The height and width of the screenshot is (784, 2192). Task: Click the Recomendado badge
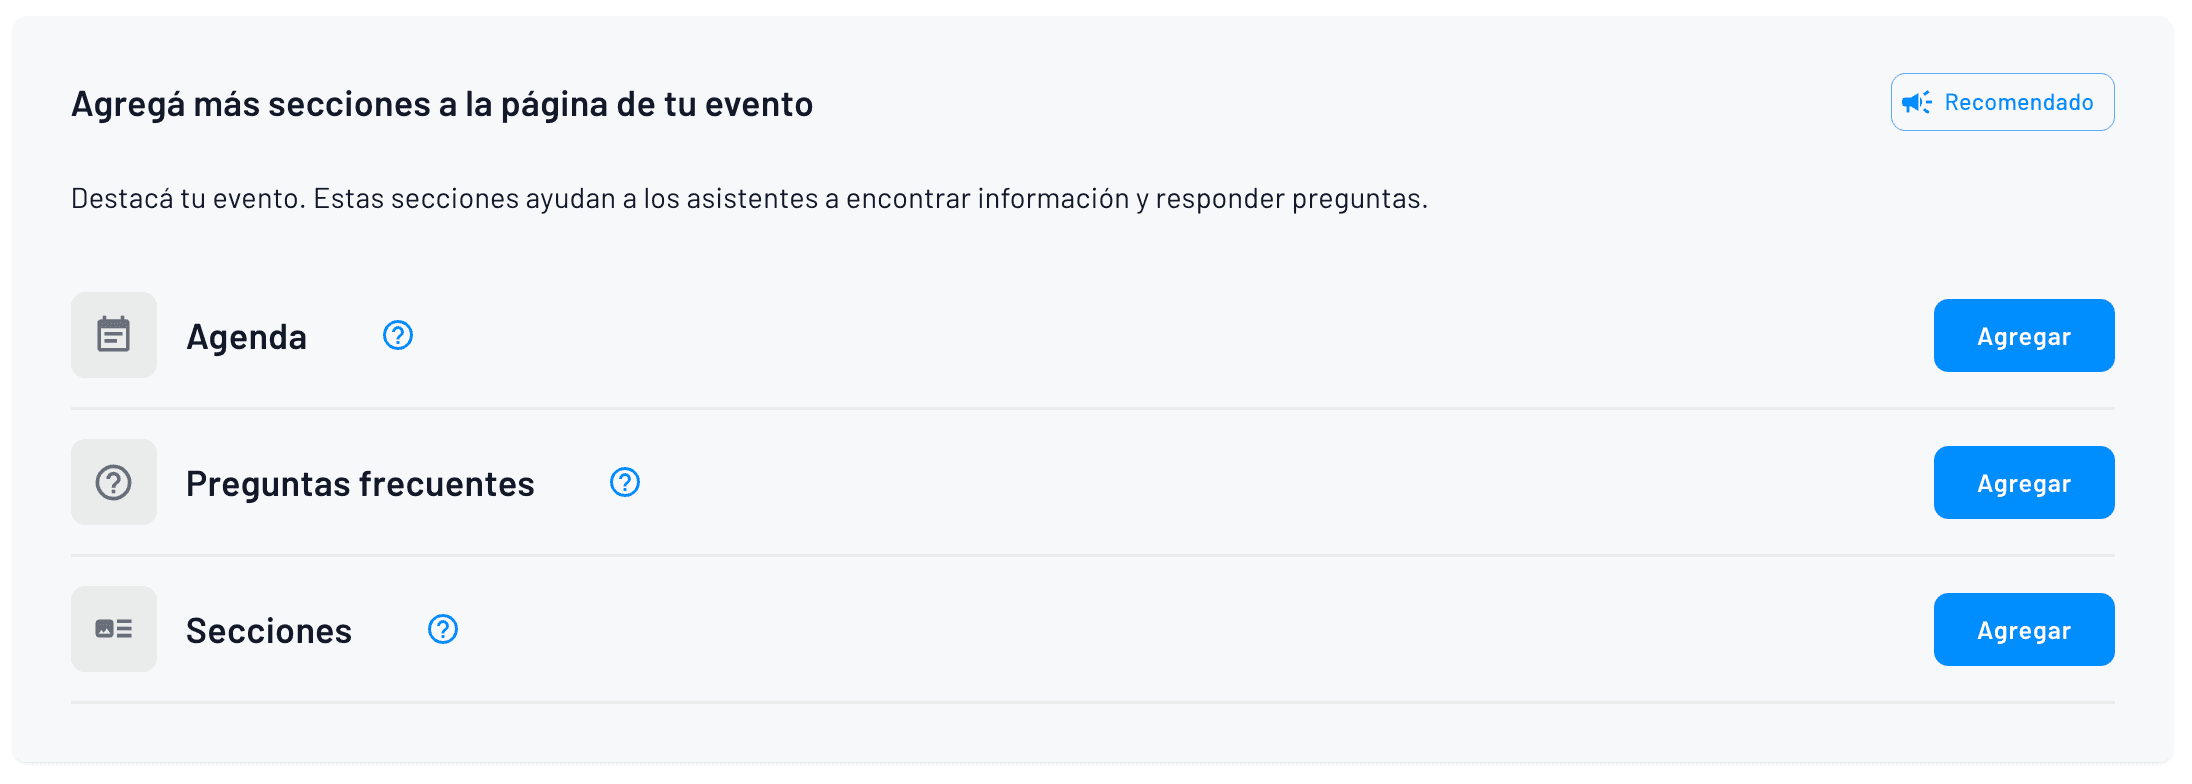coord(2002,101)
